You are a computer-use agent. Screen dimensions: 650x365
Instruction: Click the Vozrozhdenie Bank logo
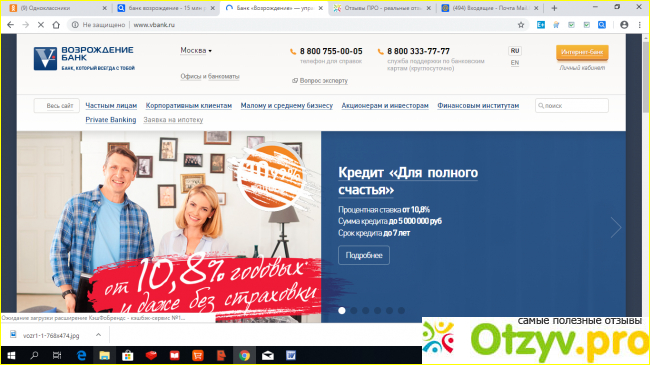point(84,58)
